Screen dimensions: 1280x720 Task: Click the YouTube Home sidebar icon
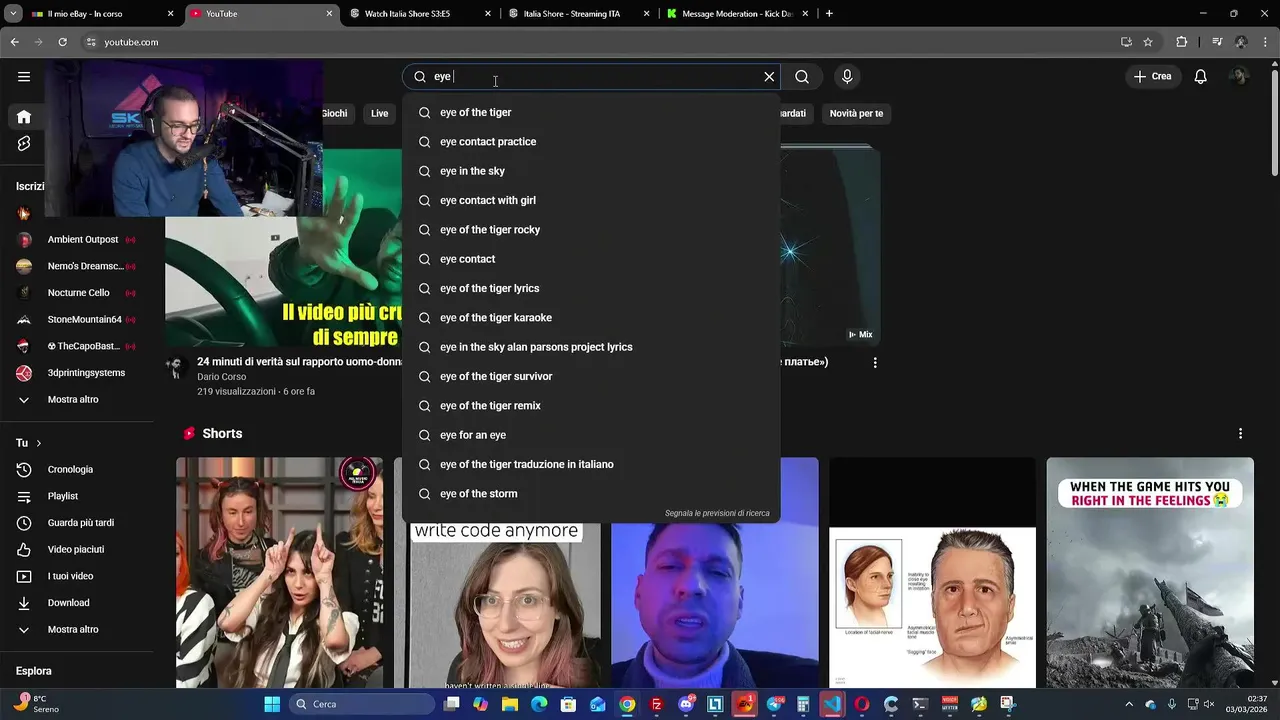(24, 116)
